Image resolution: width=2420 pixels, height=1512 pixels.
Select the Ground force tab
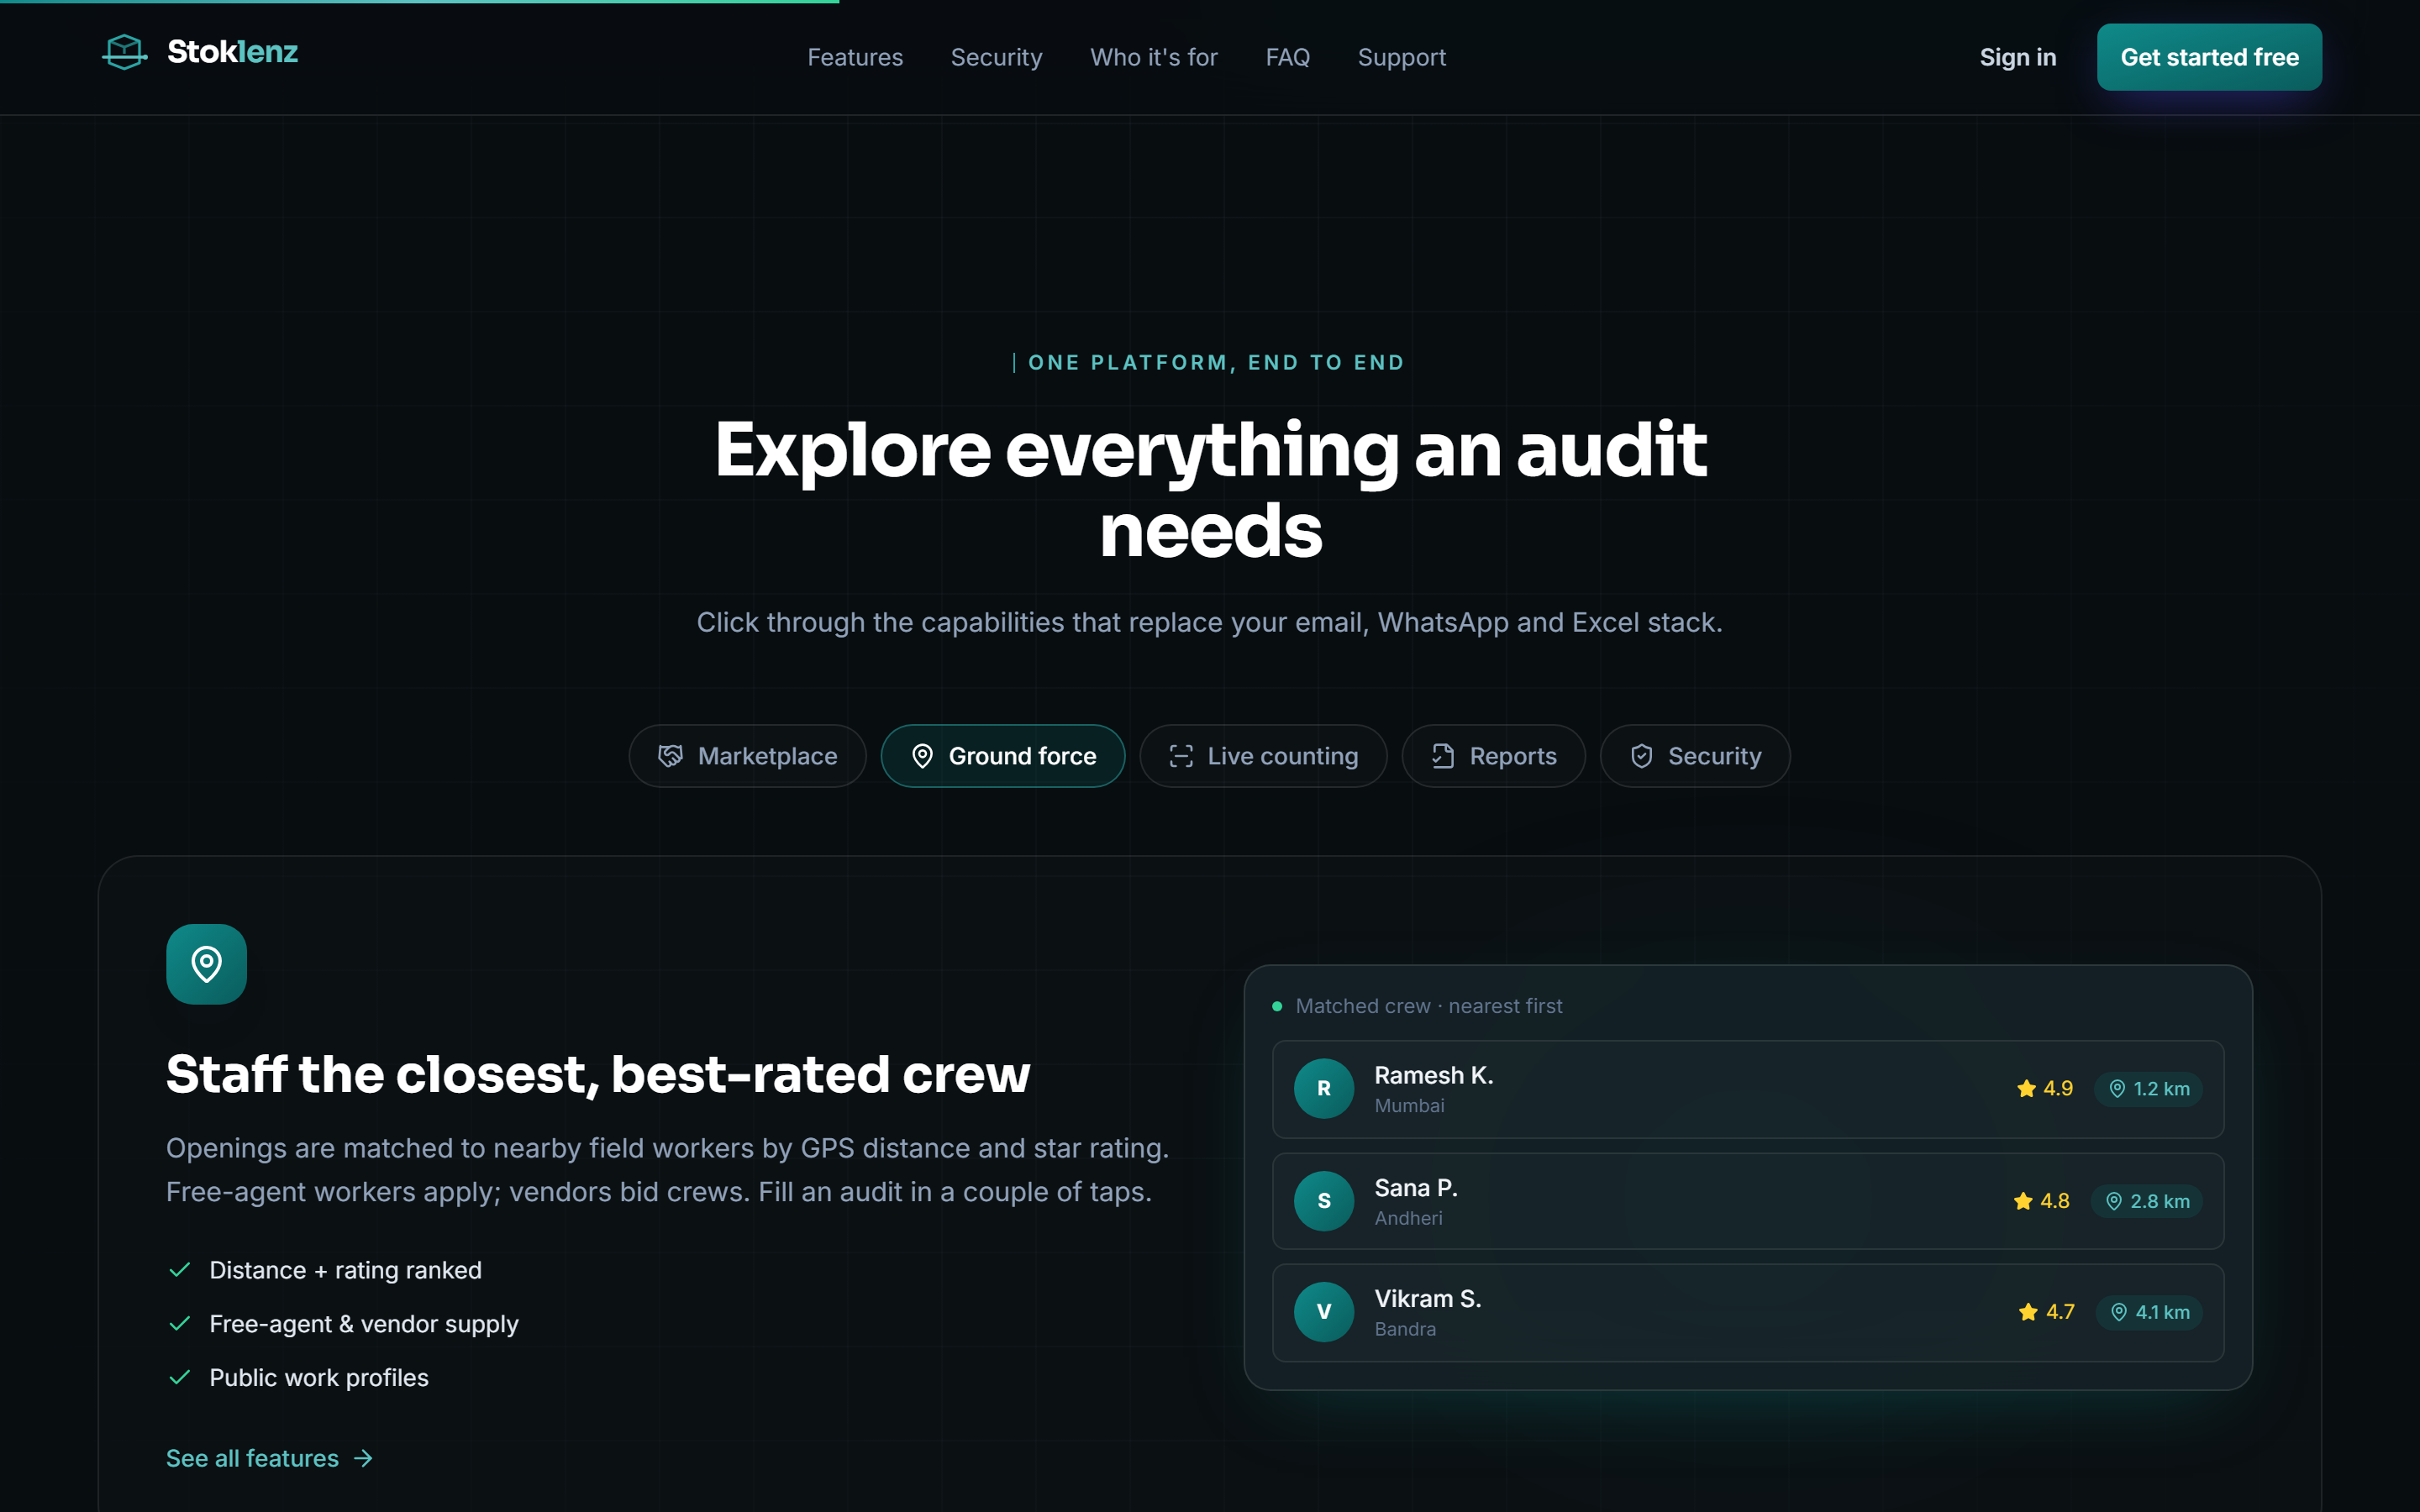(1003, 756)
